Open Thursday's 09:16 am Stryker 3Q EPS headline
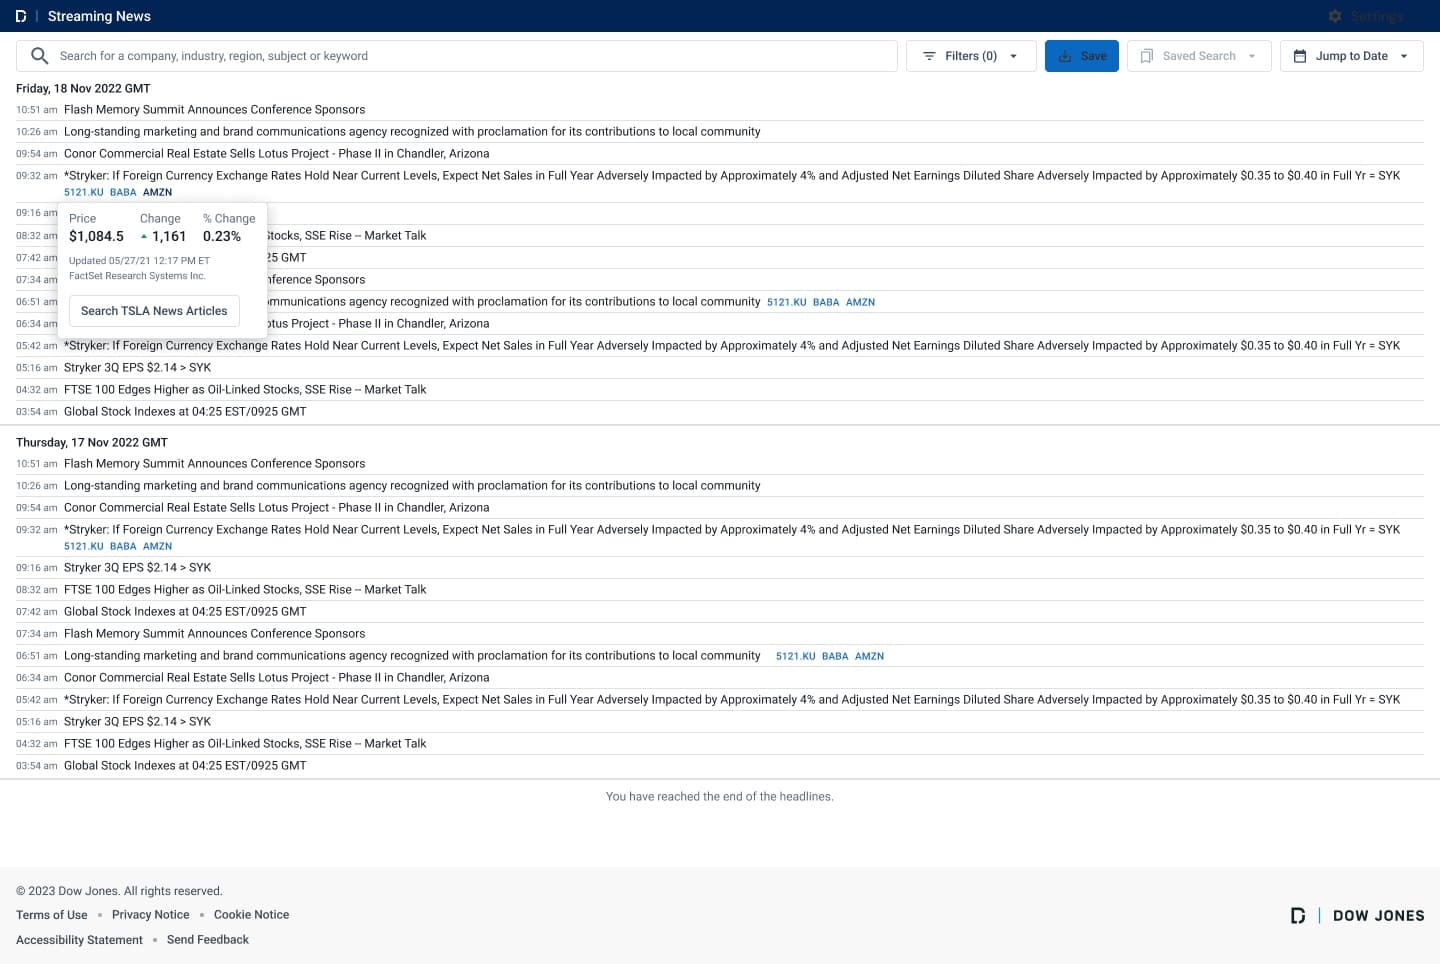 [138, 568]
